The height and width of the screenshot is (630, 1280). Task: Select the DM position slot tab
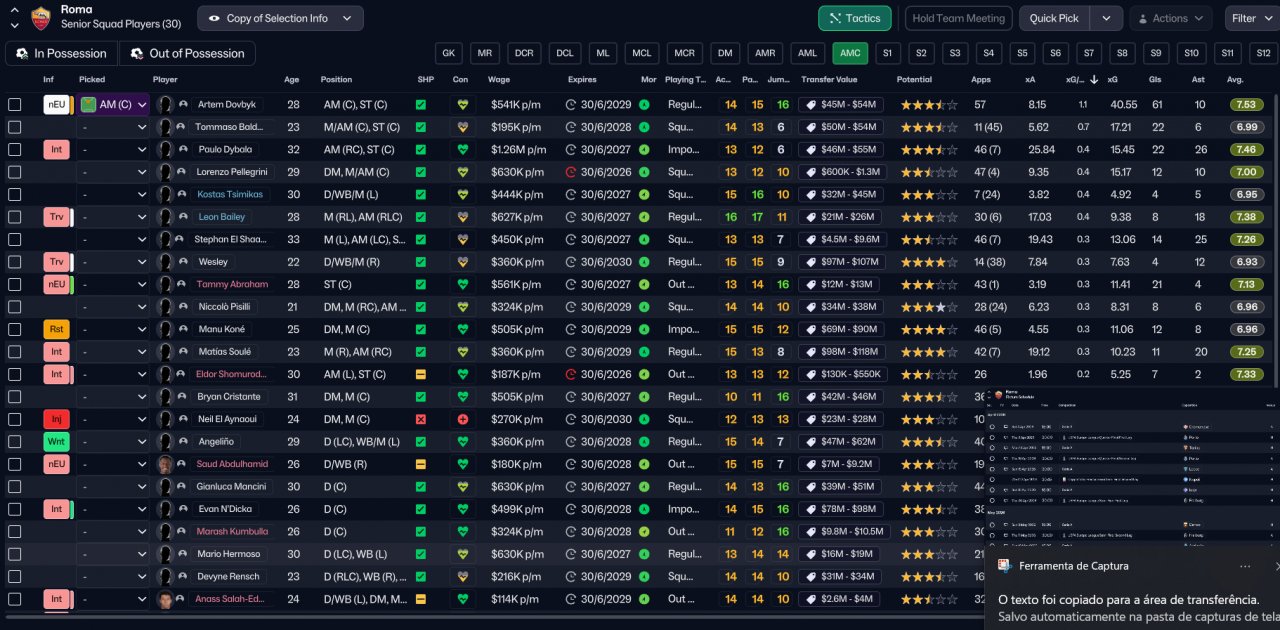coord(725,53)
